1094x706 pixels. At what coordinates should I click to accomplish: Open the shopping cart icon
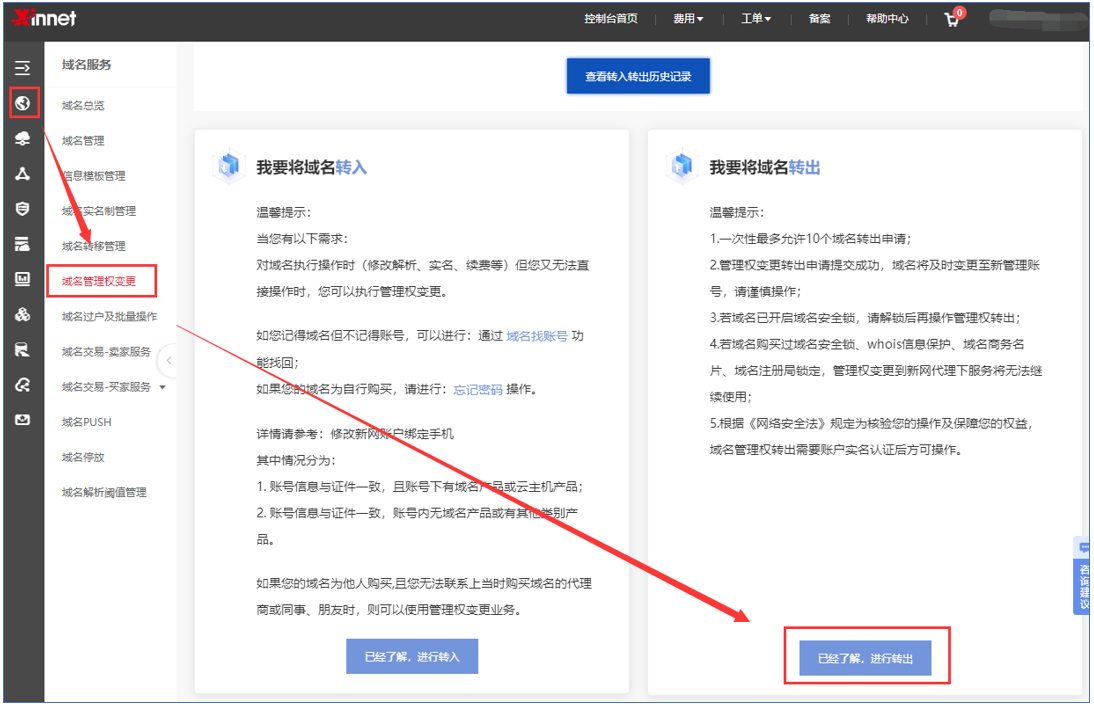(x=951, y=19)
